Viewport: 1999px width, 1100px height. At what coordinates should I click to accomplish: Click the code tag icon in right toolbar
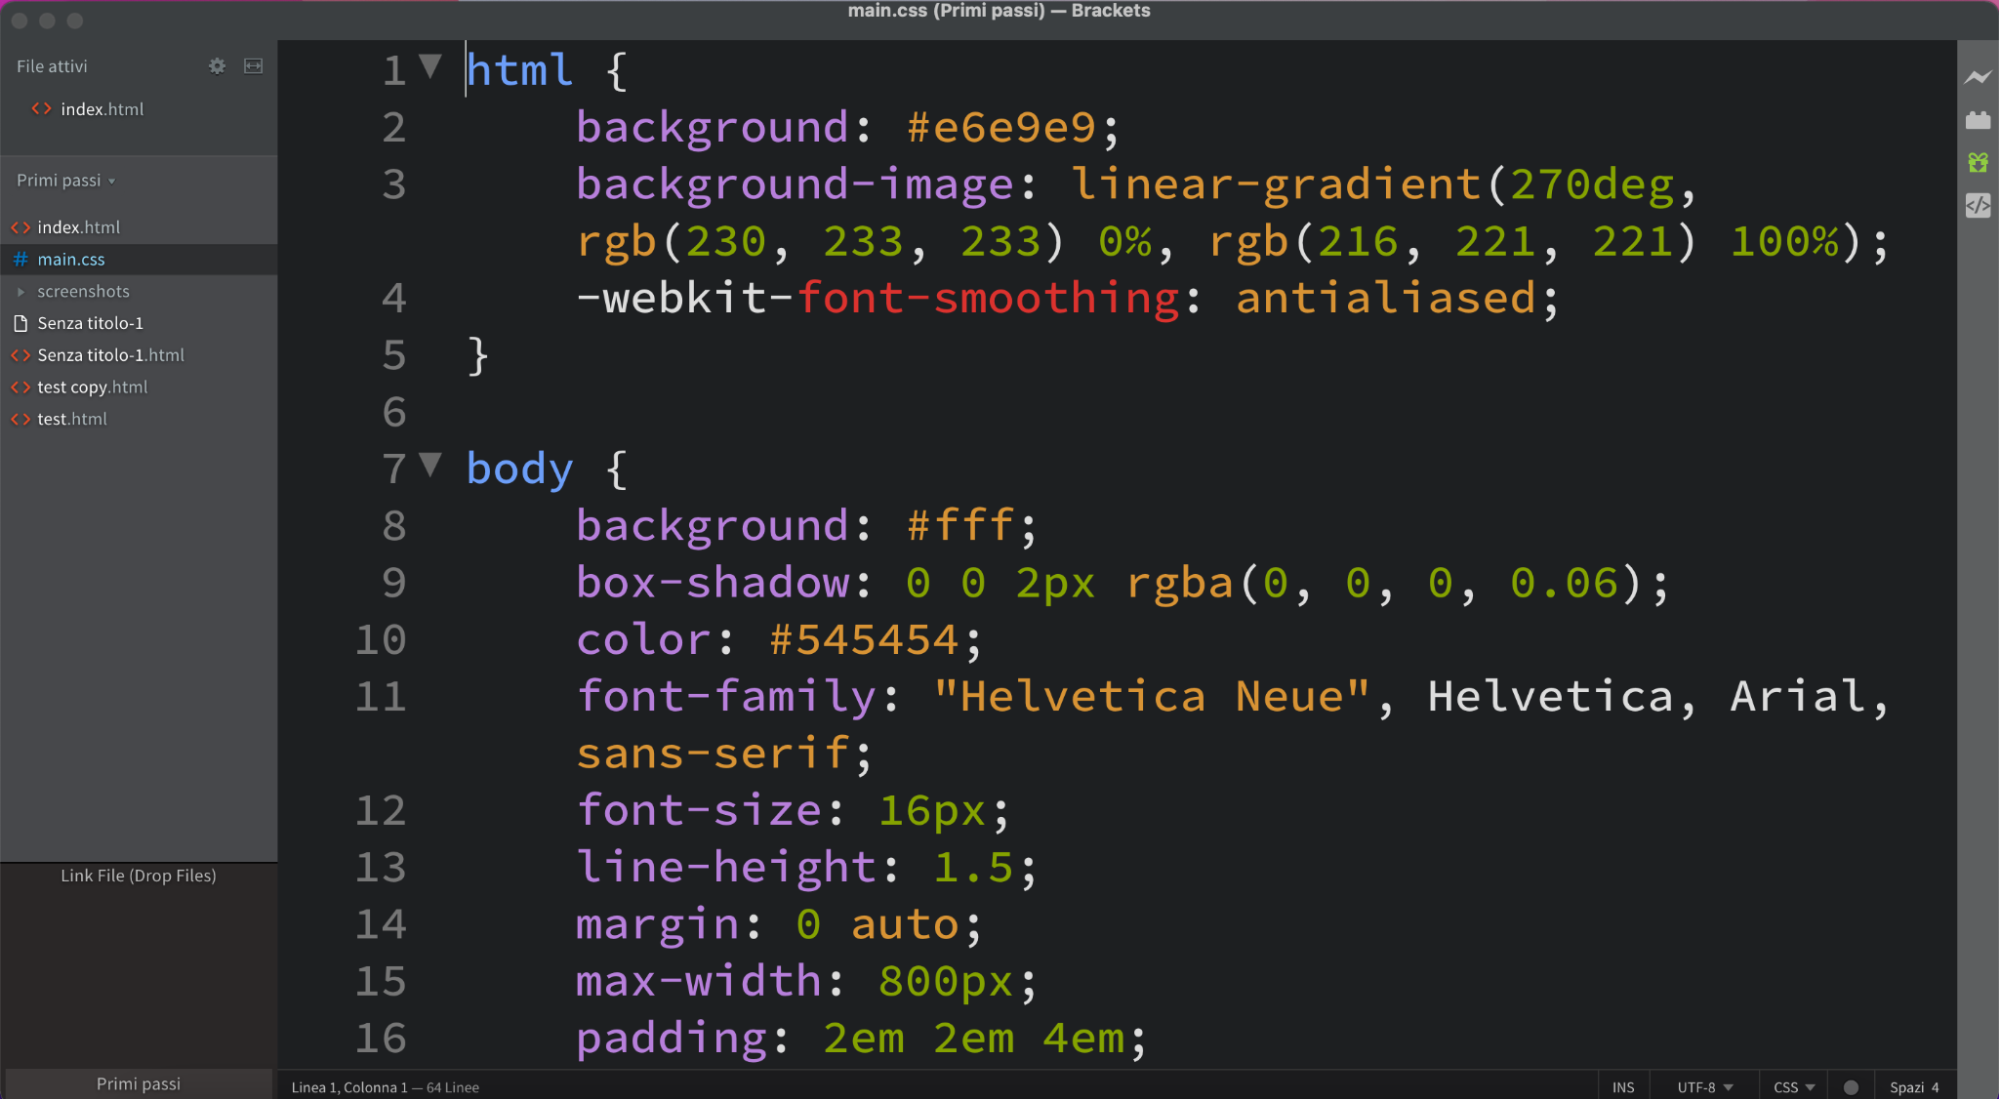1977,206
